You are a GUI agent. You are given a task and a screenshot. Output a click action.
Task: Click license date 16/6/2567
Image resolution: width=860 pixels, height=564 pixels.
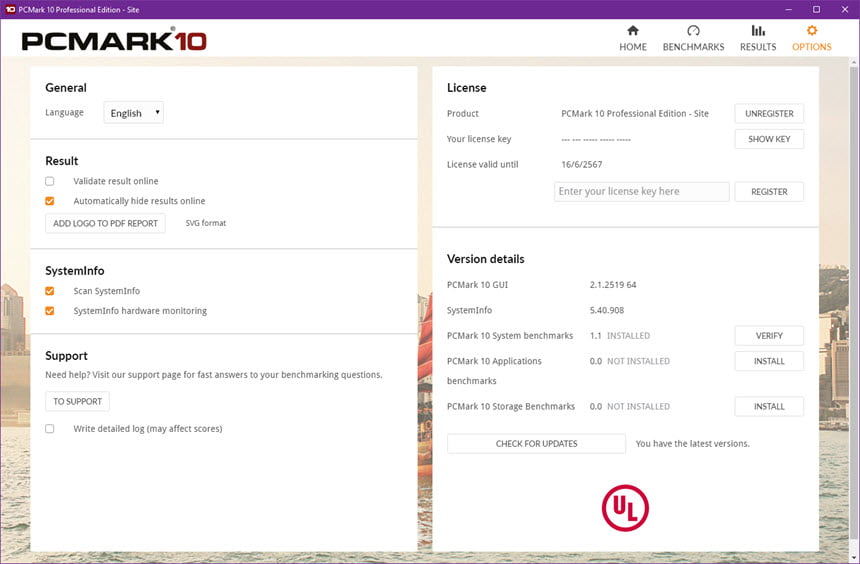click(581, 164)
